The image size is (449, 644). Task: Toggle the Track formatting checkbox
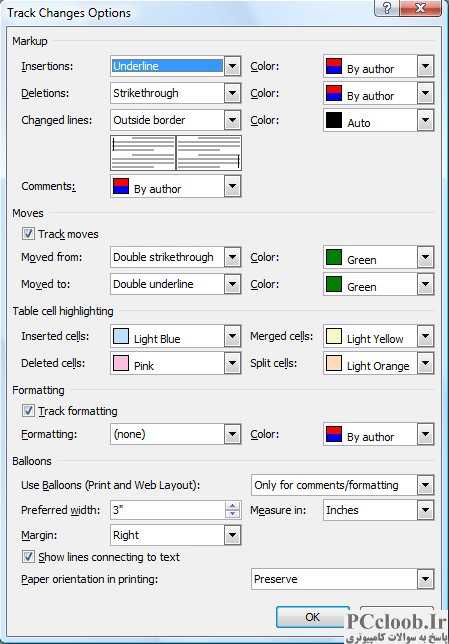[x=28, y=410]
